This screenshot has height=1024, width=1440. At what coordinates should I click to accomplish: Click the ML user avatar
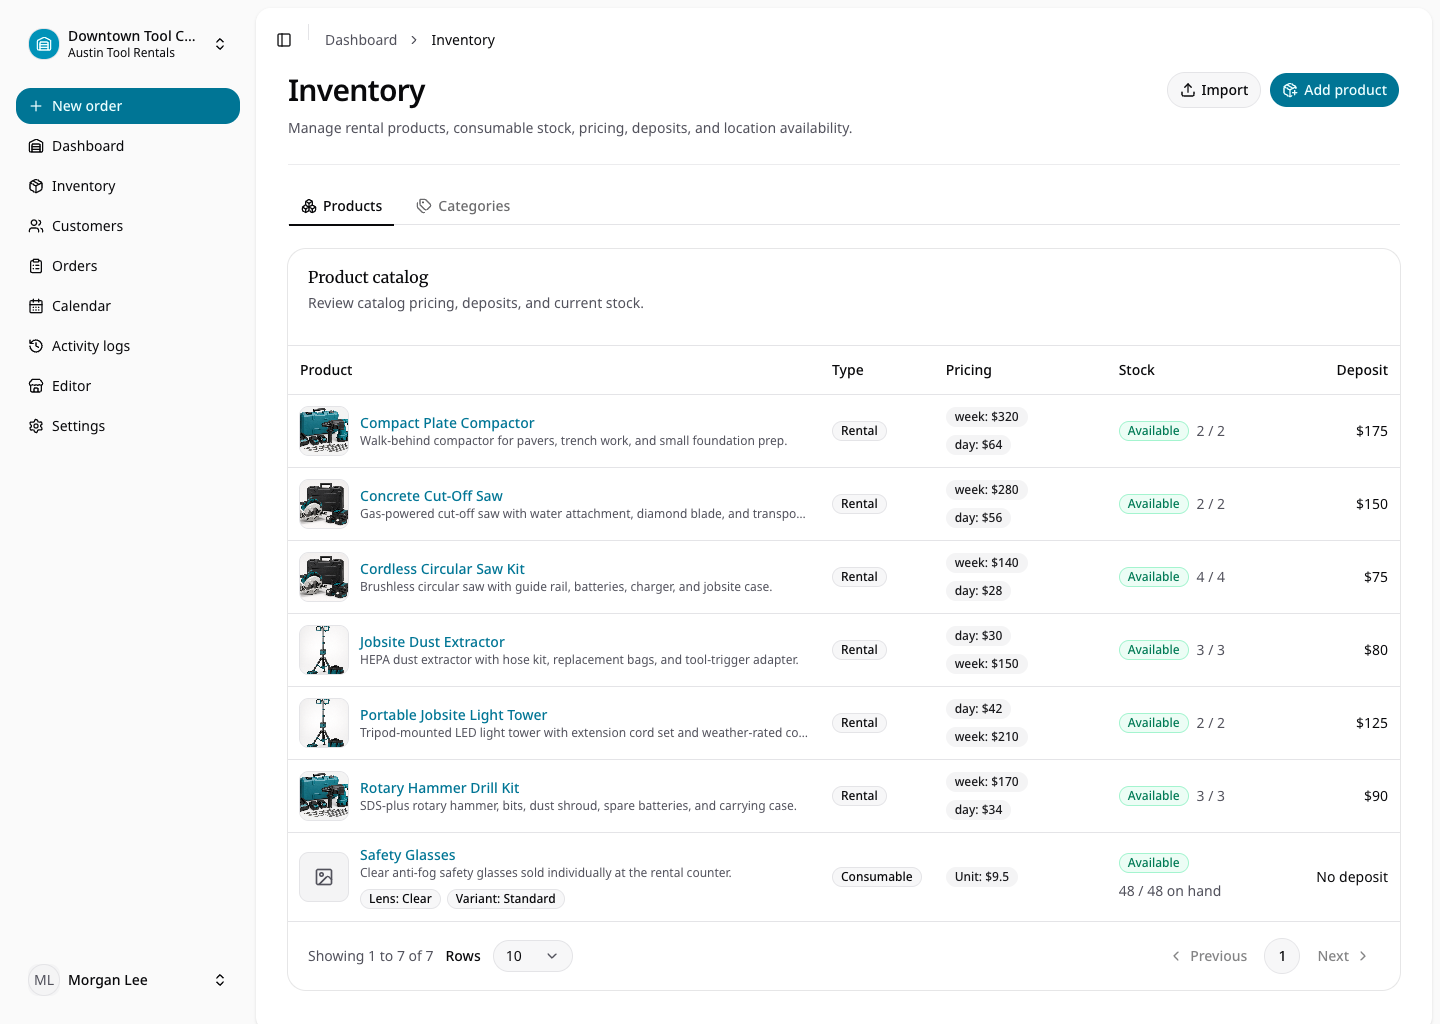coord(44,980)
